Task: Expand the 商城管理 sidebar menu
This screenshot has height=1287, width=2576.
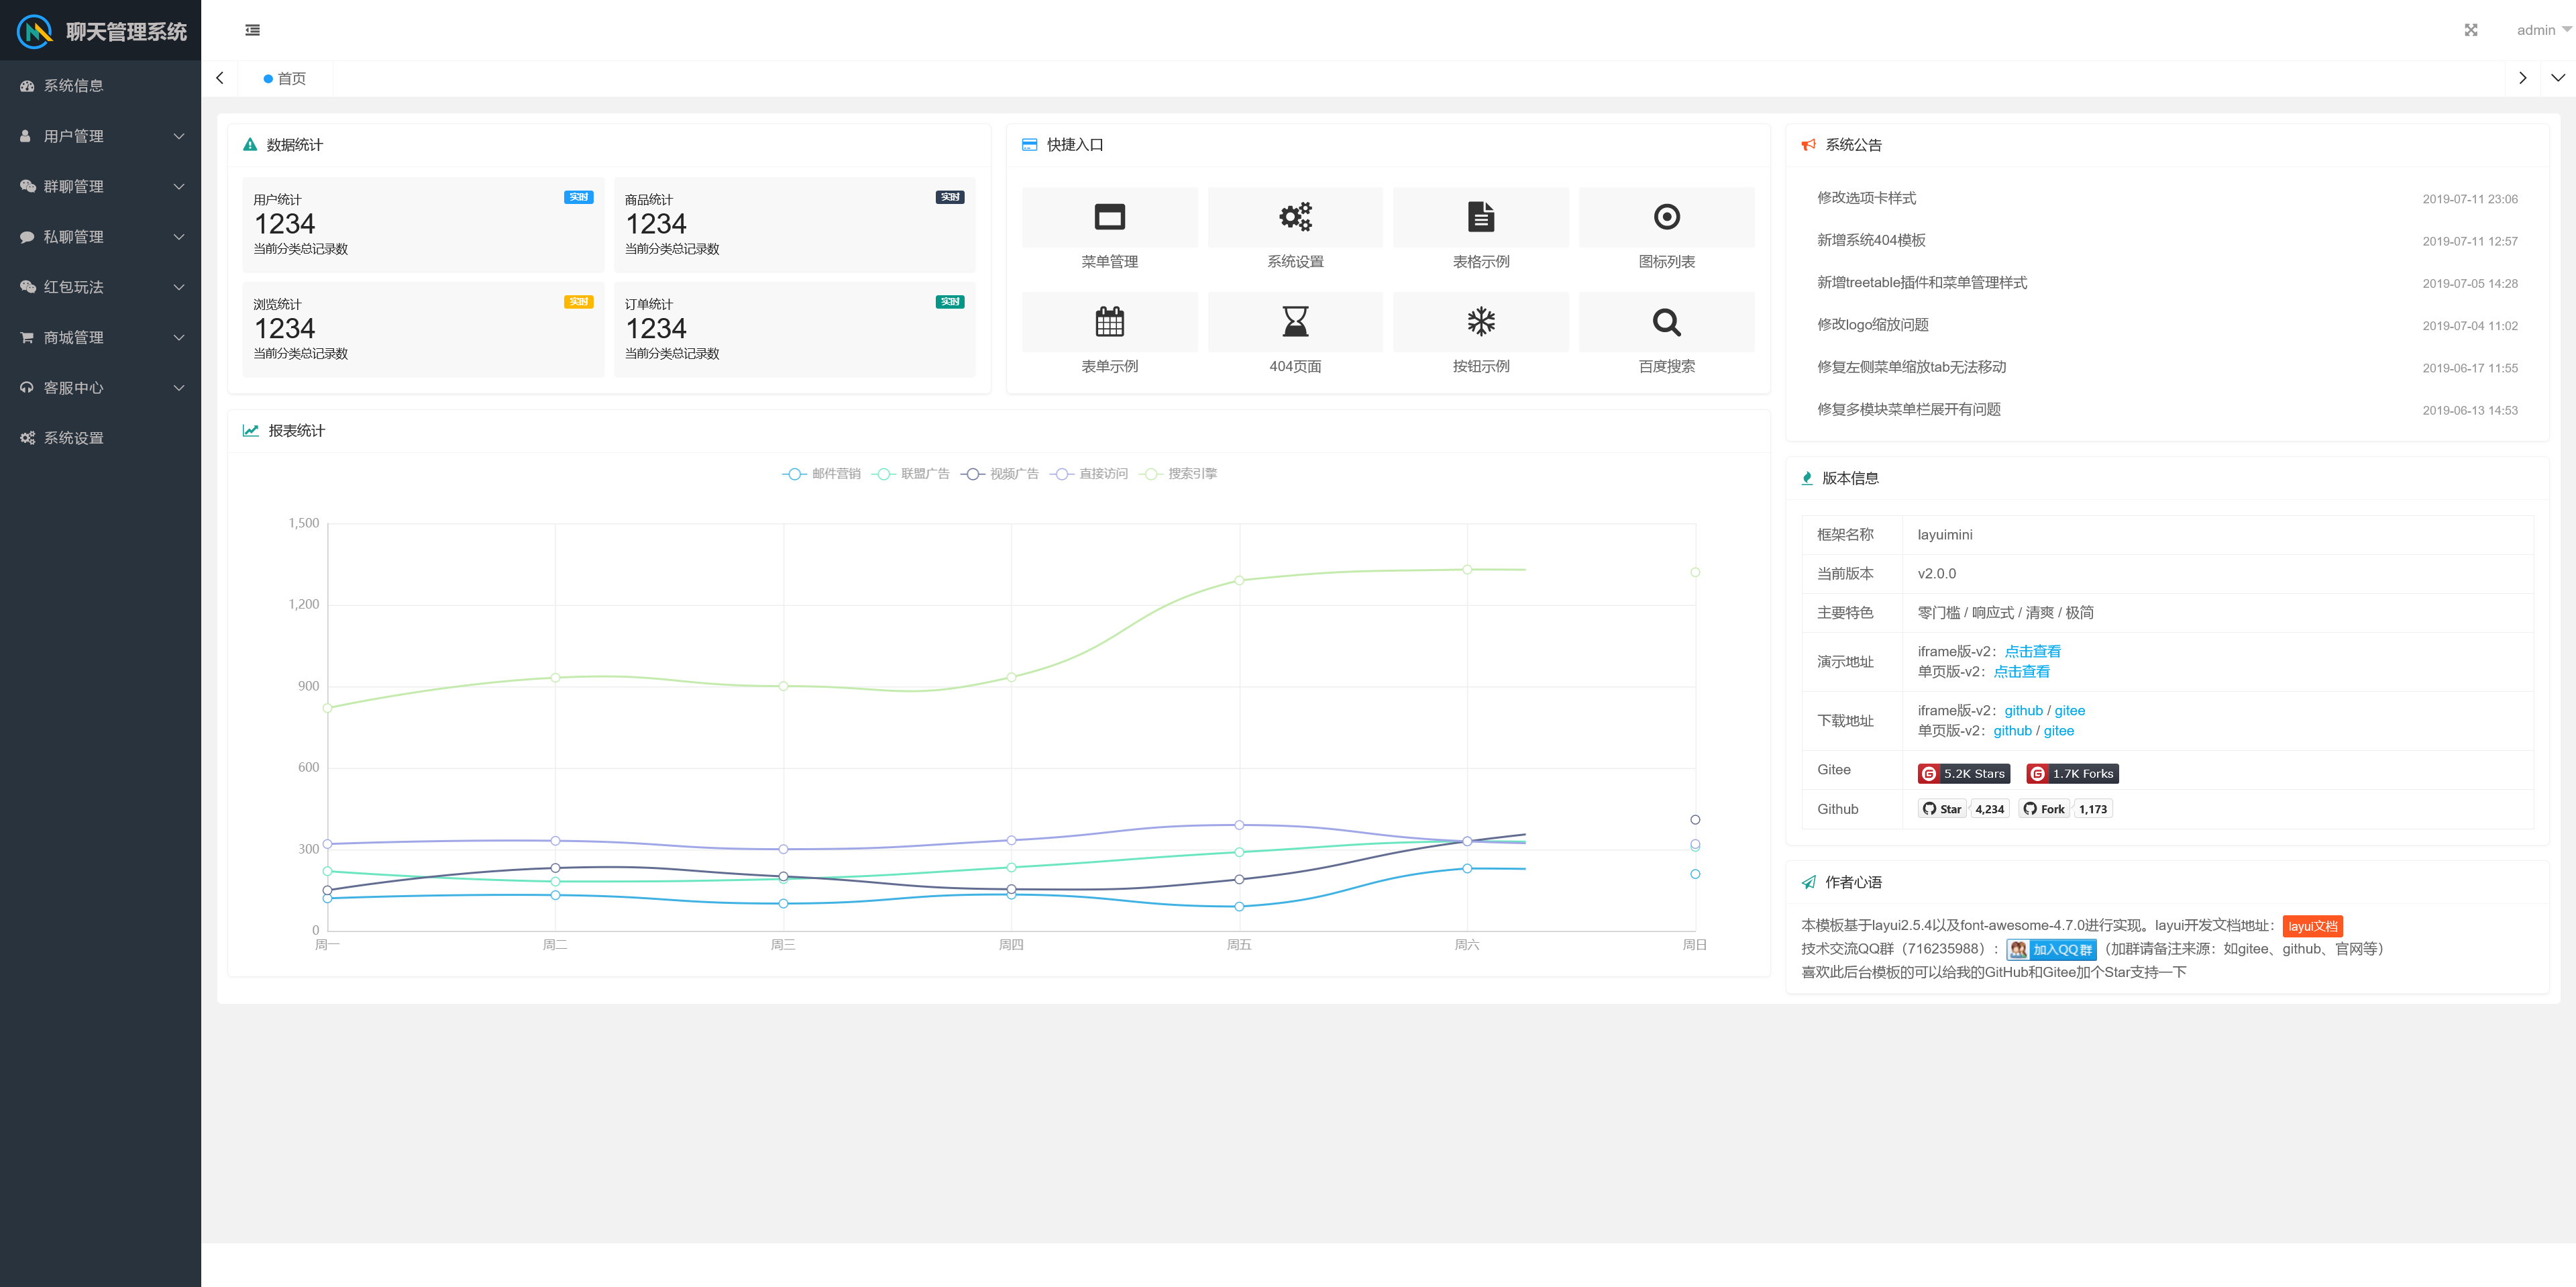Action: [x=100, y=338]
